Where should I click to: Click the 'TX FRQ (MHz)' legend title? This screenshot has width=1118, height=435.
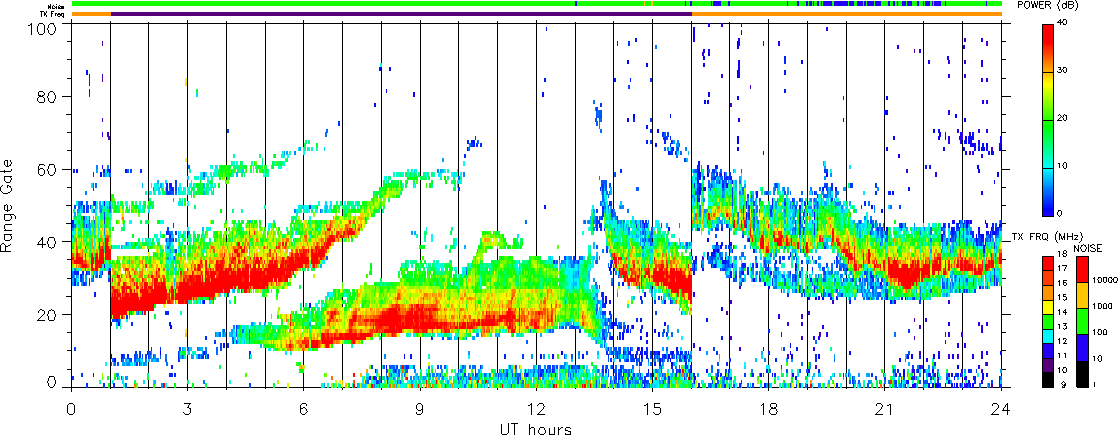coord(1047,237)
